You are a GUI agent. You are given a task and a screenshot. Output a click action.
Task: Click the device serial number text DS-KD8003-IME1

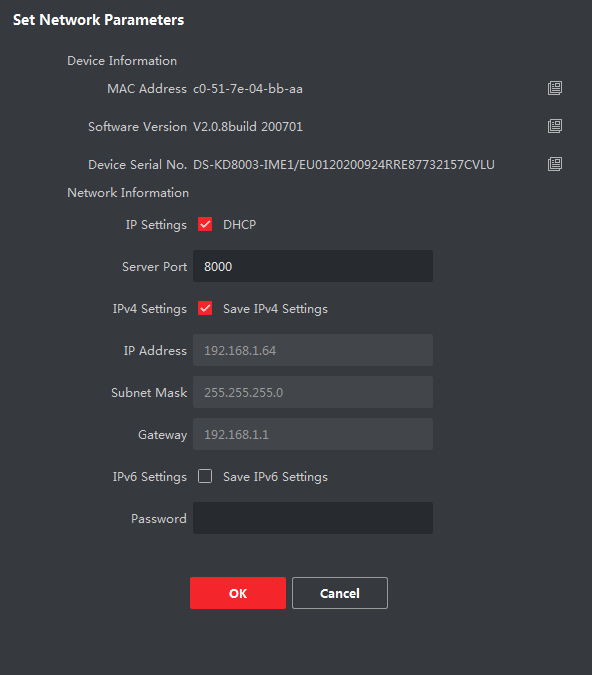[x=344, y=164]
